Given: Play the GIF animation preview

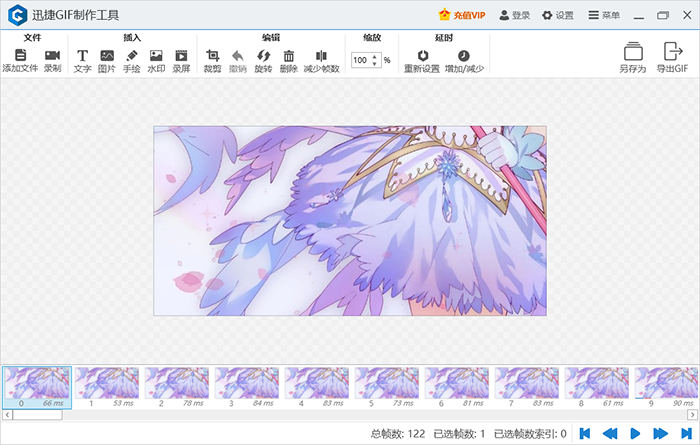Looking at the screenshot, I should click(634, 433).
